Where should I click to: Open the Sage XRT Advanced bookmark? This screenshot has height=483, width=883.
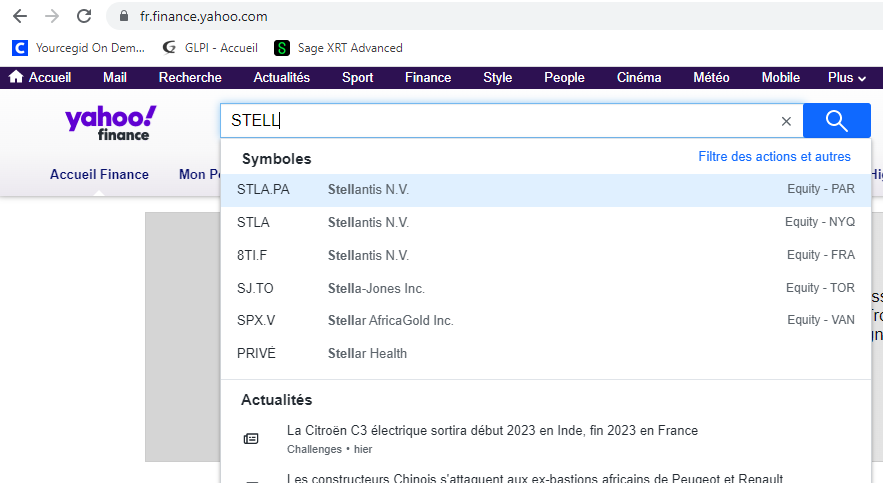338,48
